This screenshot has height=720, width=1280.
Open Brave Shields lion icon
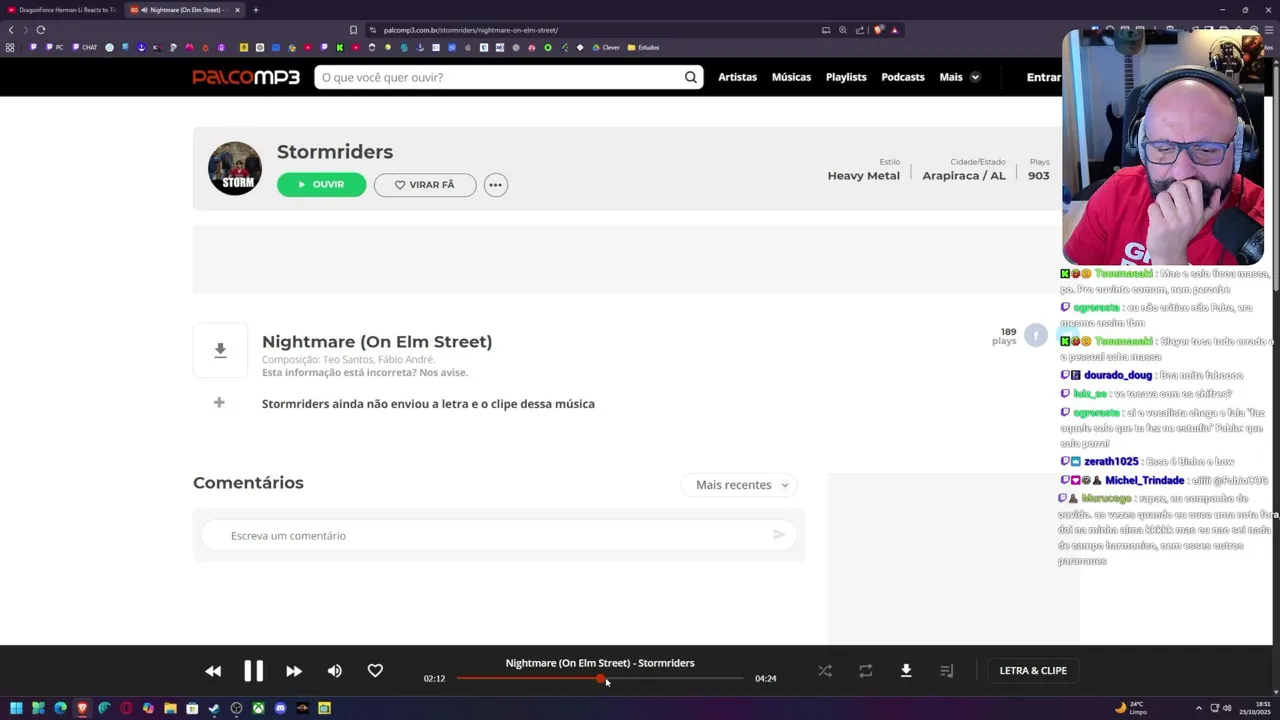point(878,30)
